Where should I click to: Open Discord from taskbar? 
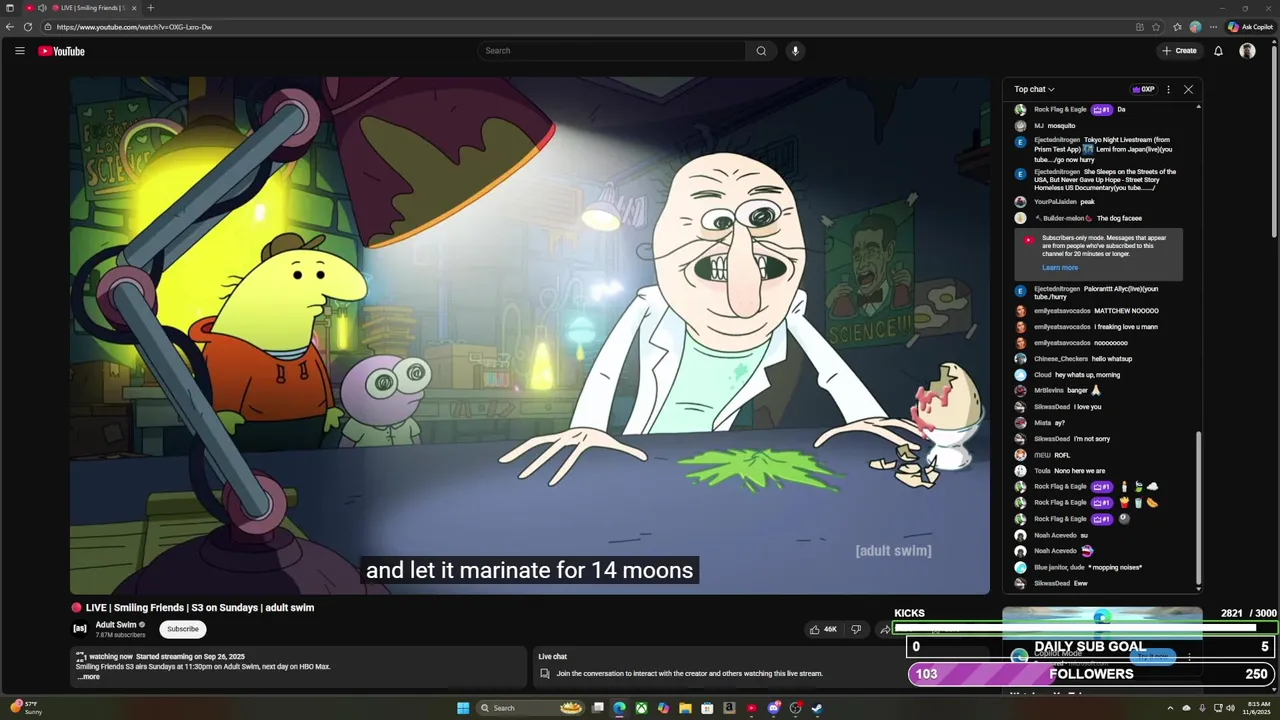774,708
